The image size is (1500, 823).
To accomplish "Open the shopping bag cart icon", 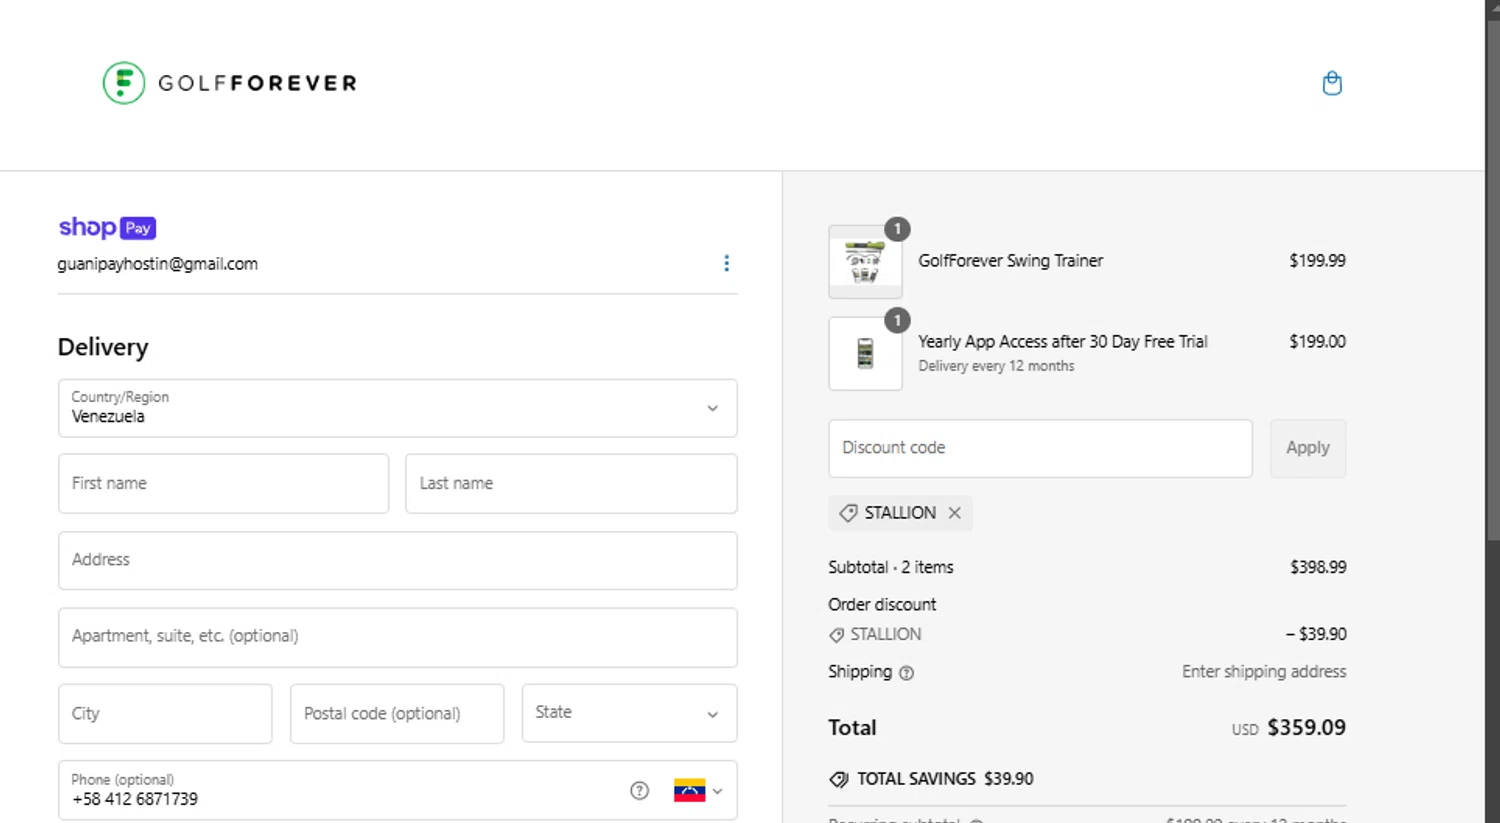I will pyautogui.click(x=1331, y=83).
